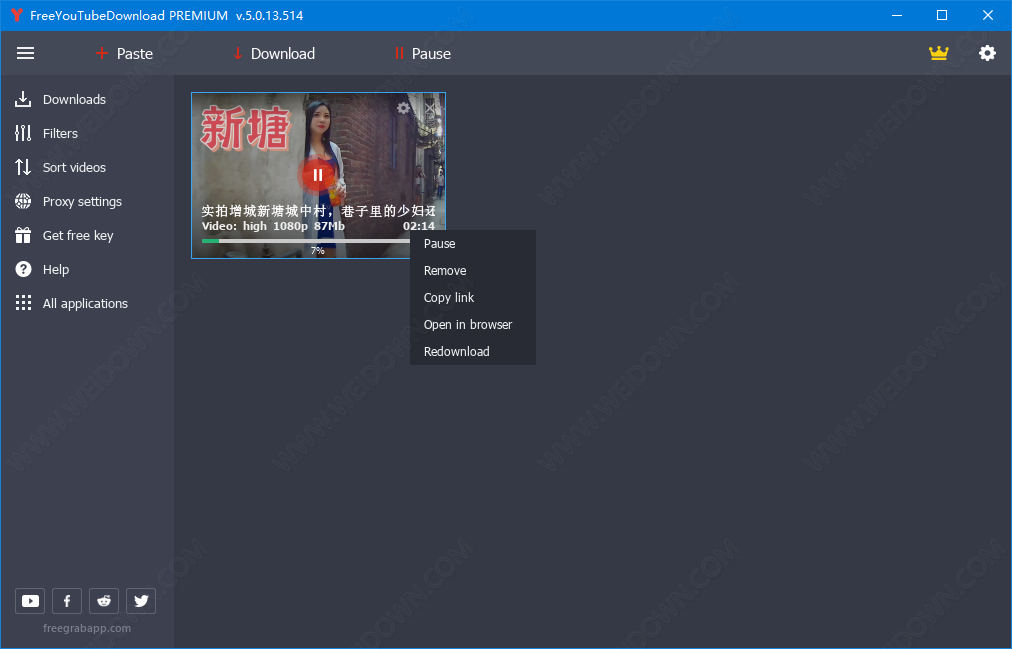Screen dimensions: 1012x649
Task: Visit freegrabapp.com link
Action: (x=86, y=628)
